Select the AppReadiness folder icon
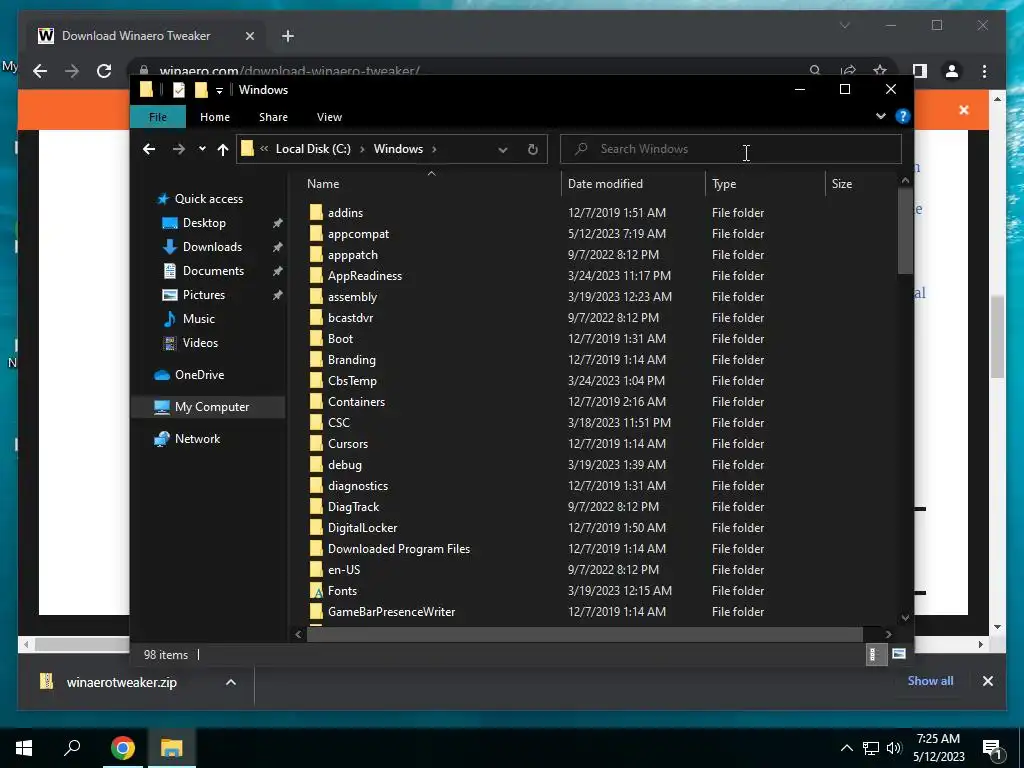Screen dimensions: 1024x768 pos(316,275)
